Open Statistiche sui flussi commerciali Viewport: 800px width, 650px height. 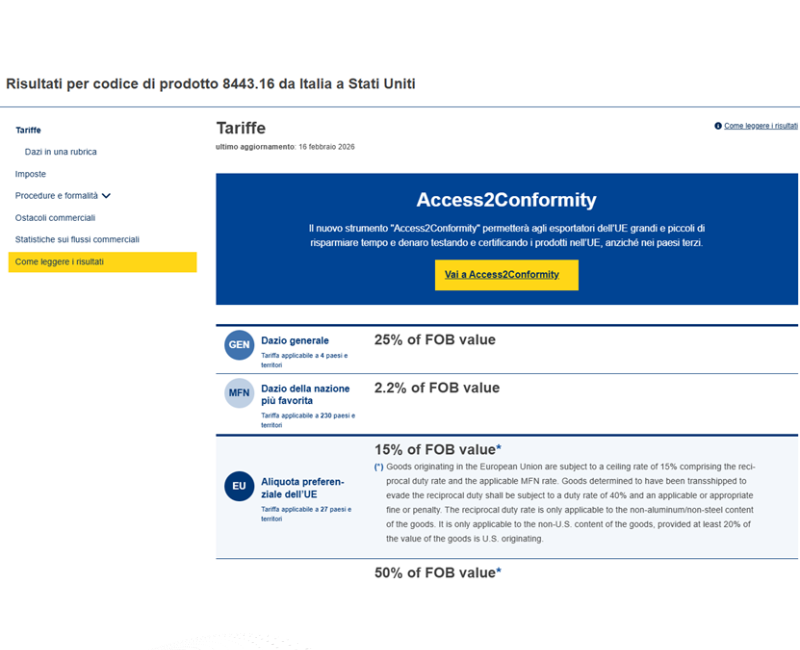tap(77, 239)
